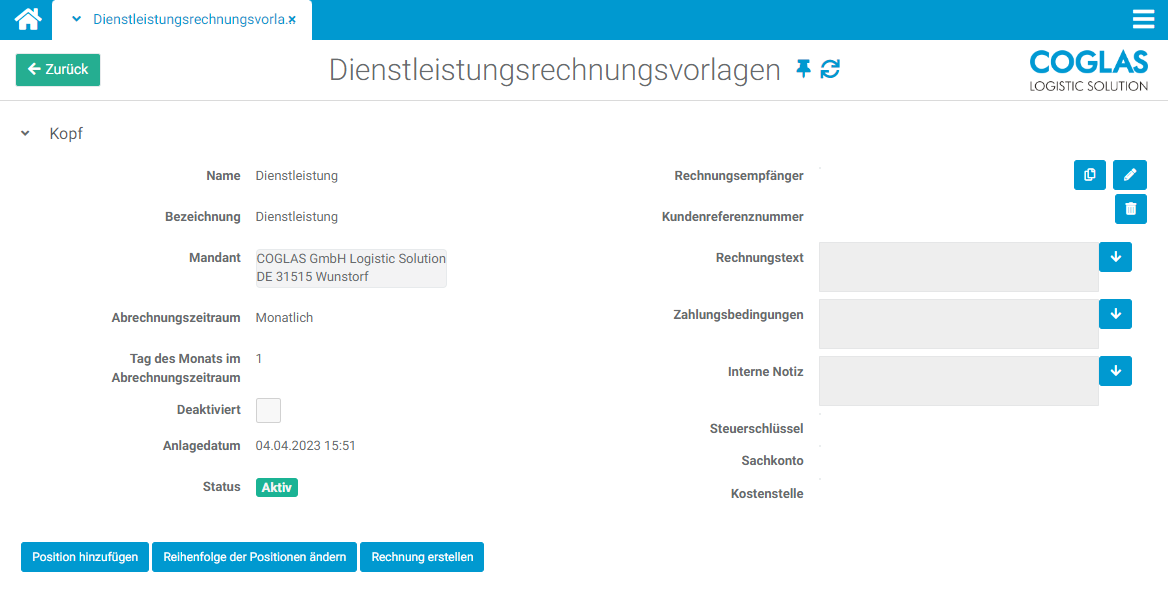Screen dimensions: 1168x590
Task: Expand the Zahlungsbedingungen field arrow
Action: 1115,314
